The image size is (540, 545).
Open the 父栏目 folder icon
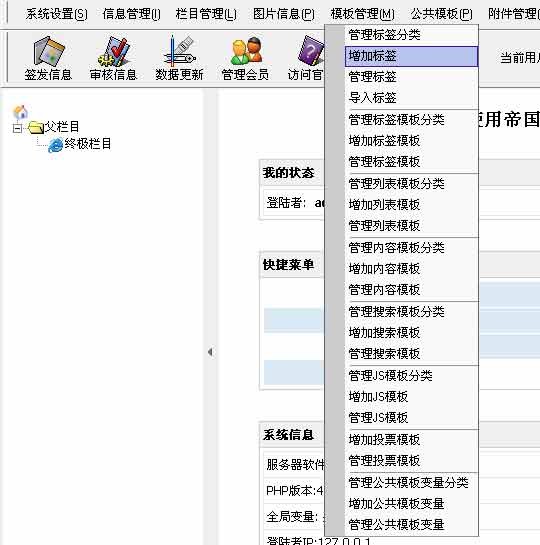click(x=36, y=128)
